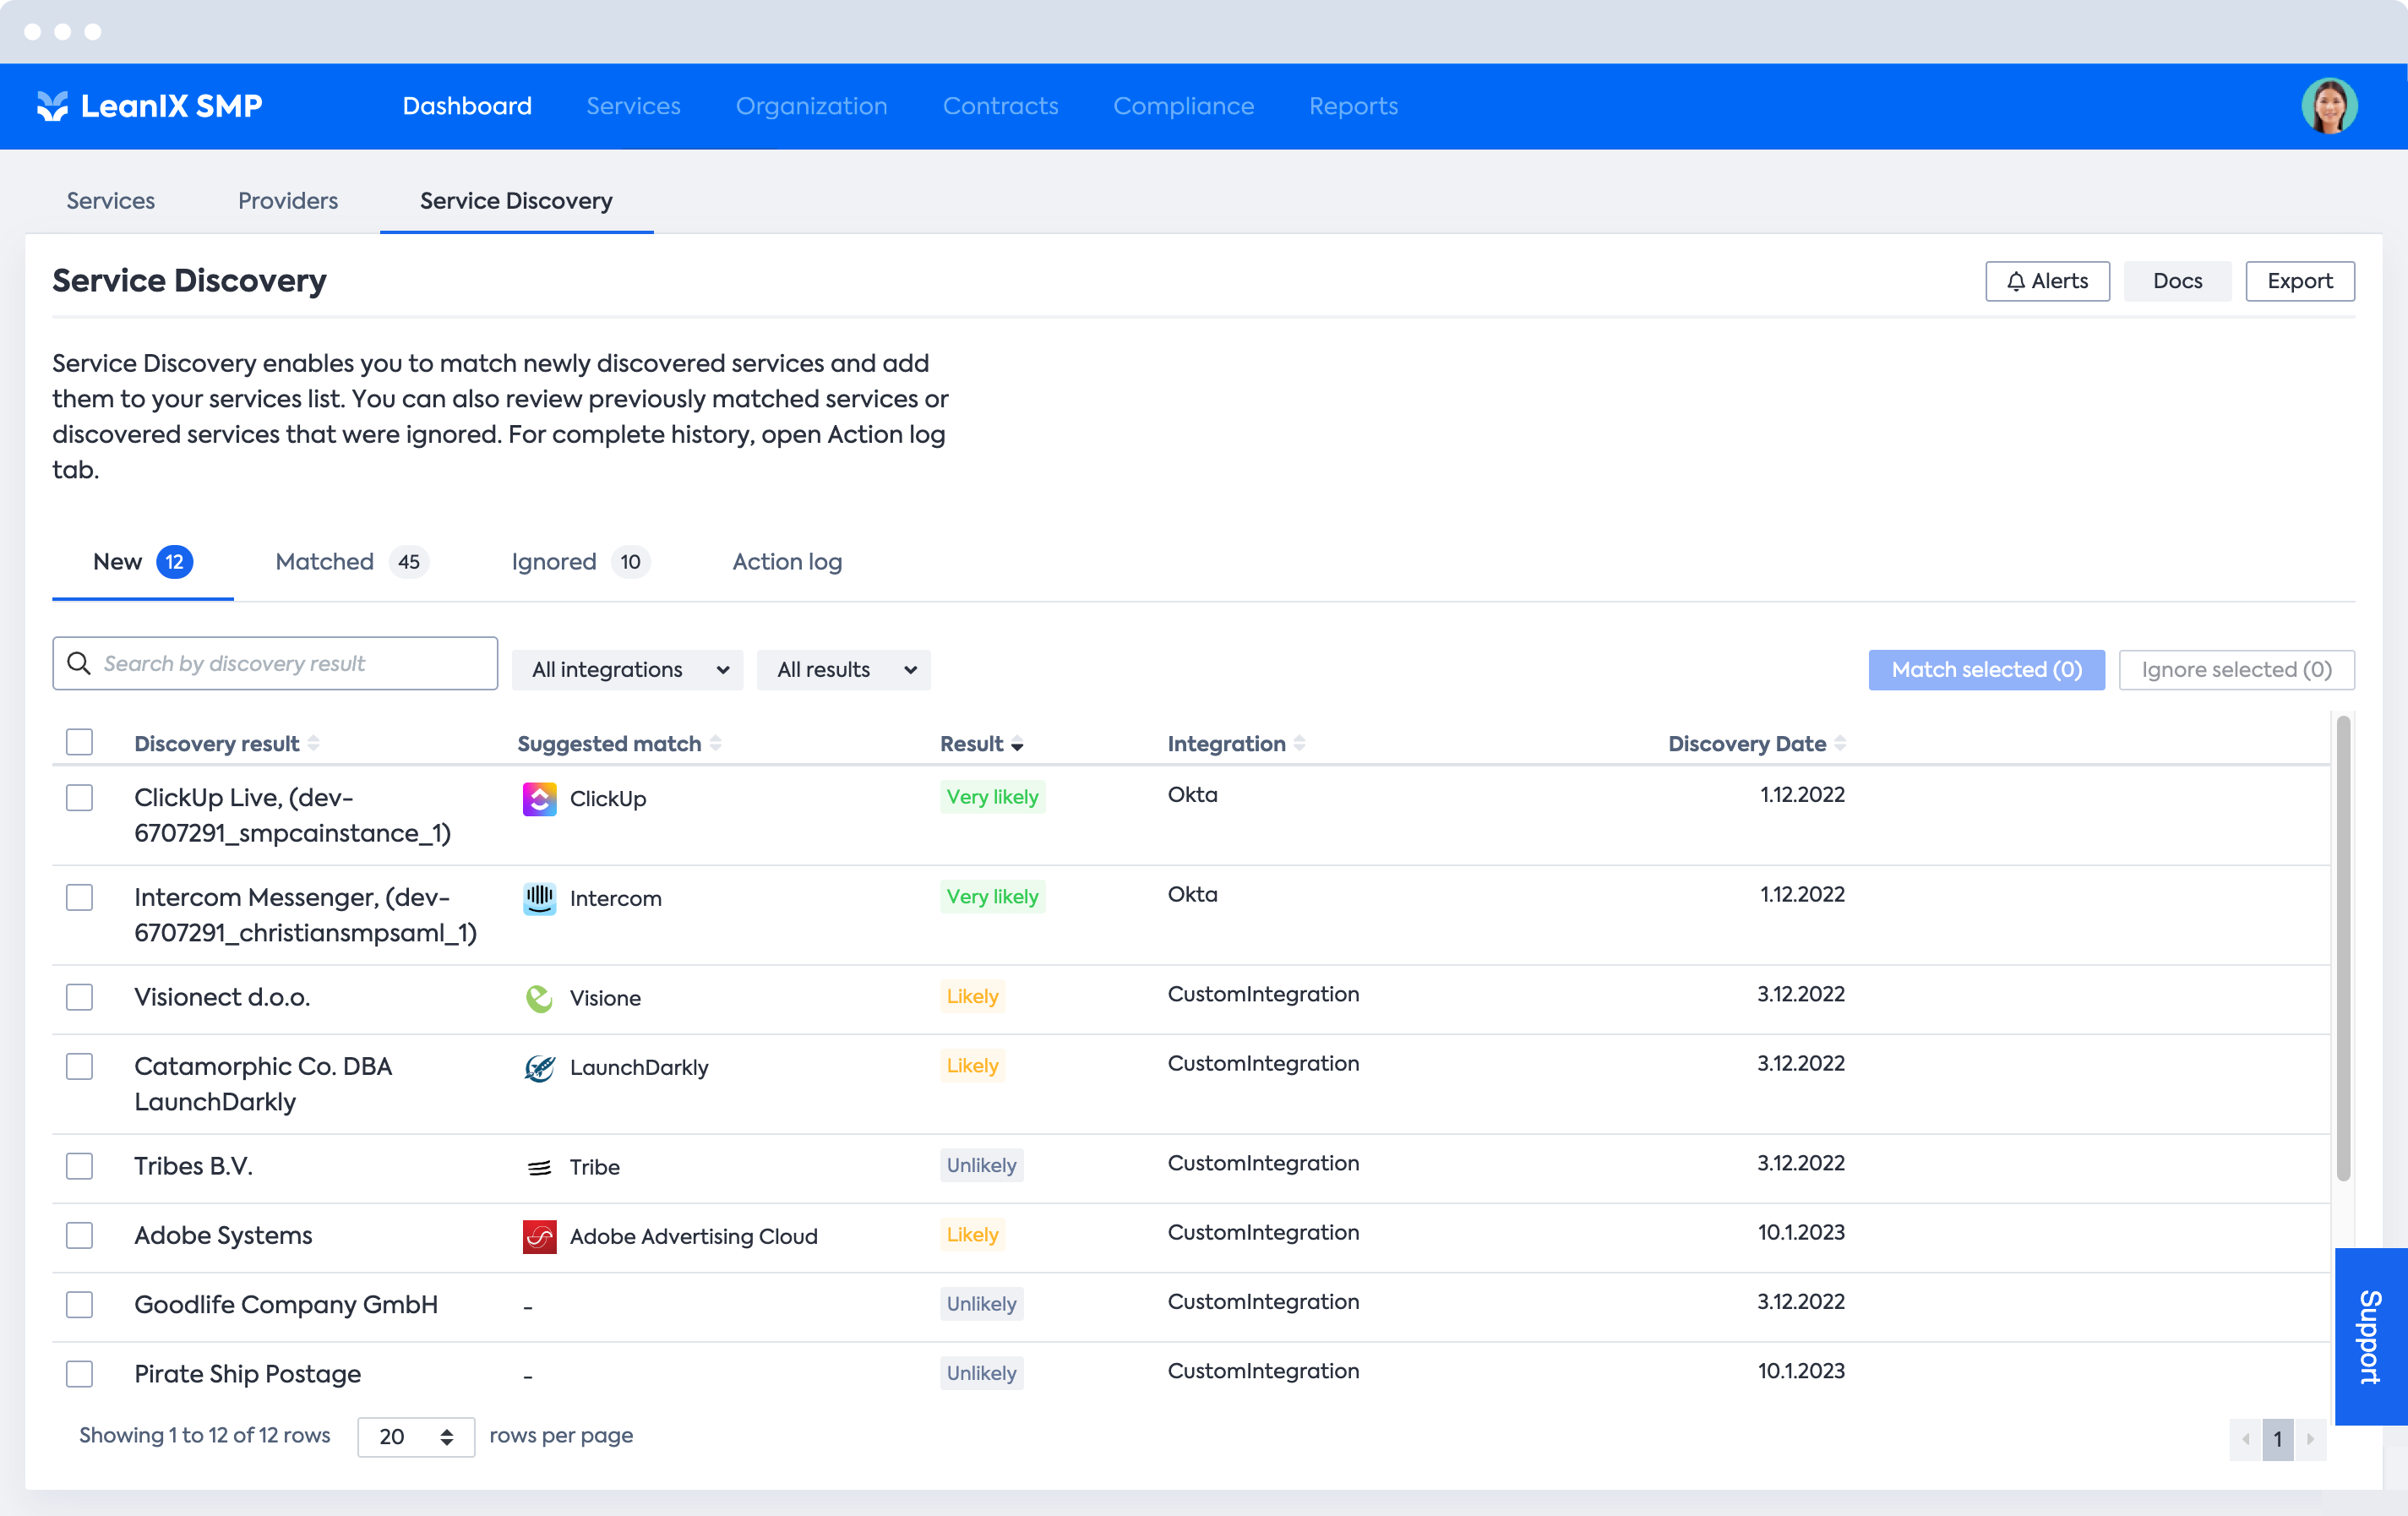Open the Support side tab
Screen dimensions: 2408x1516
coord(2370,1336)
